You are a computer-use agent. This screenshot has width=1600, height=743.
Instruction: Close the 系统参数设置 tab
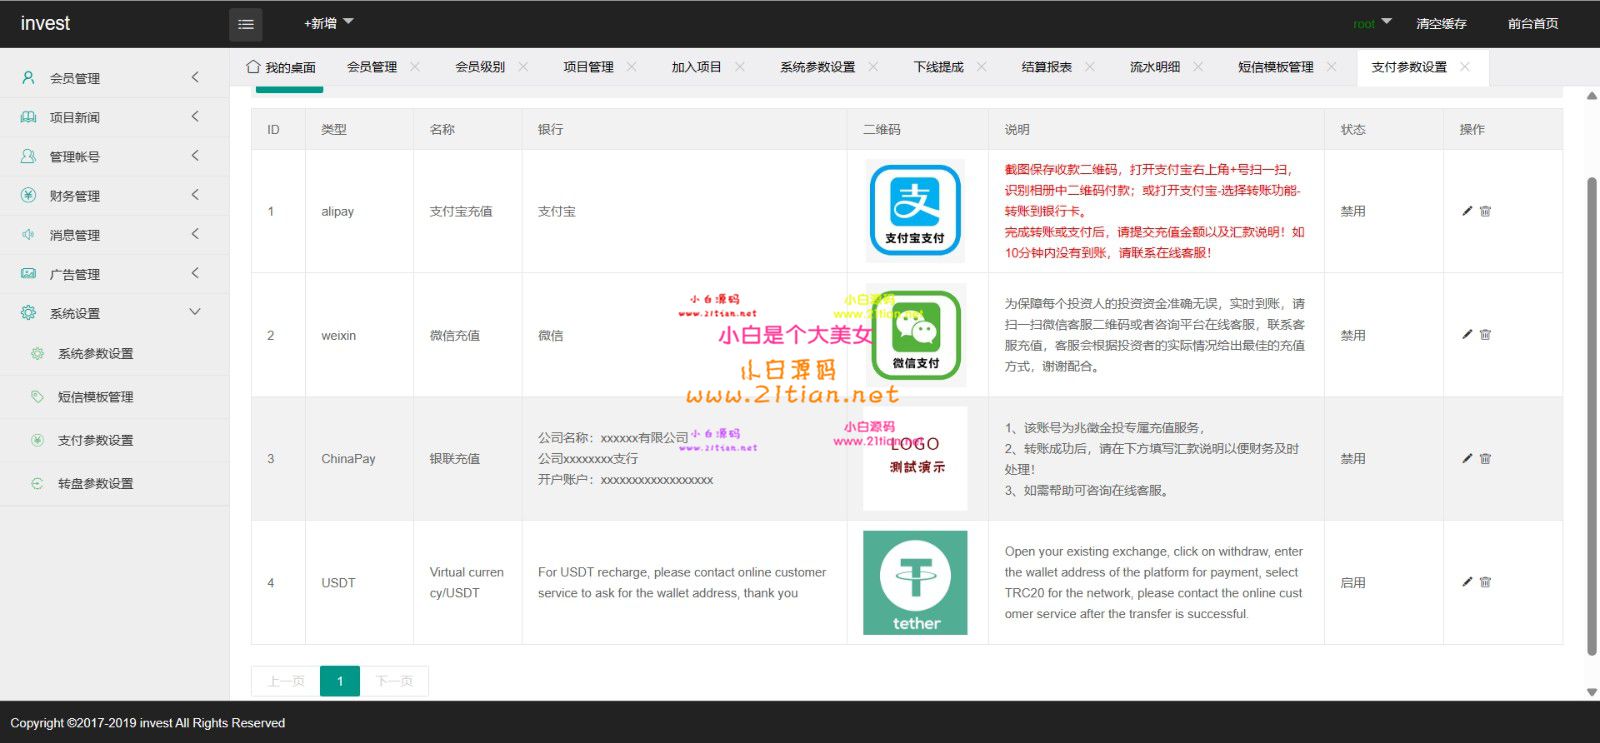point(873,67)
